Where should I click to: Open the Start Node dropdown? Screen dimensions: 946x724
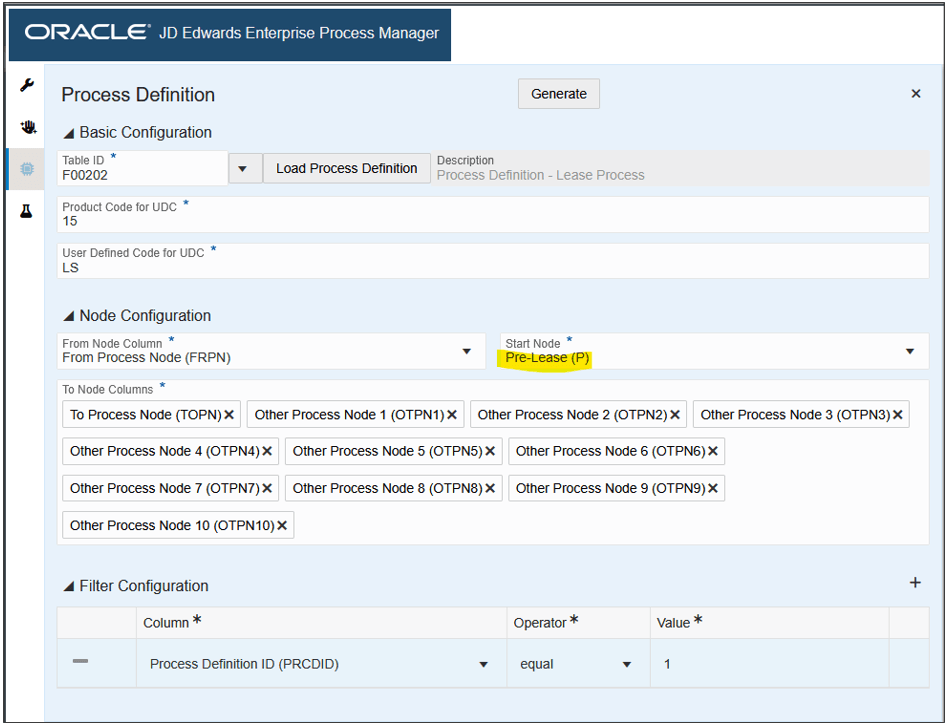coord(910,351)
